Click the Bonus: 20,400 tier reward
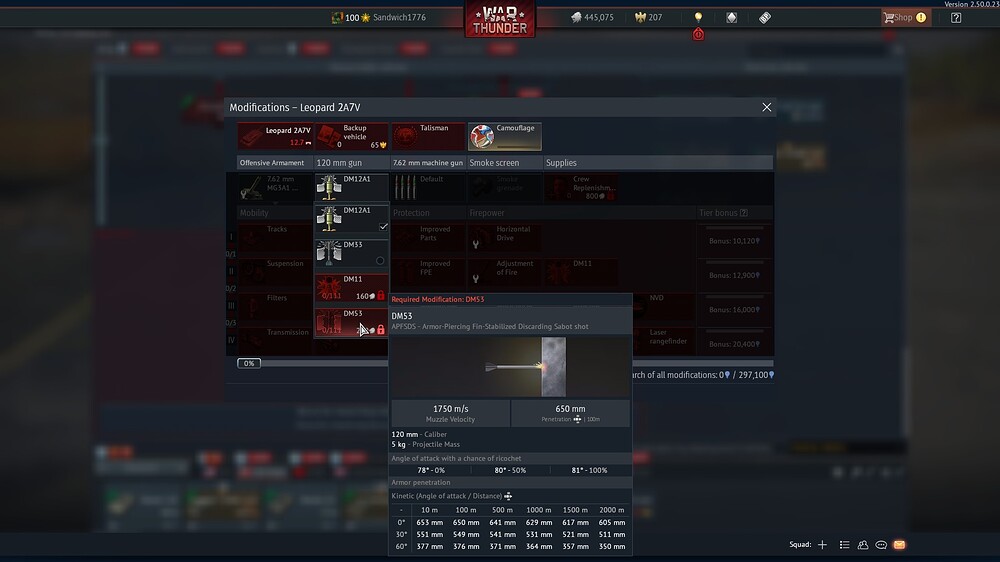This screenshot has width=1000, height=562. (734, 344)
